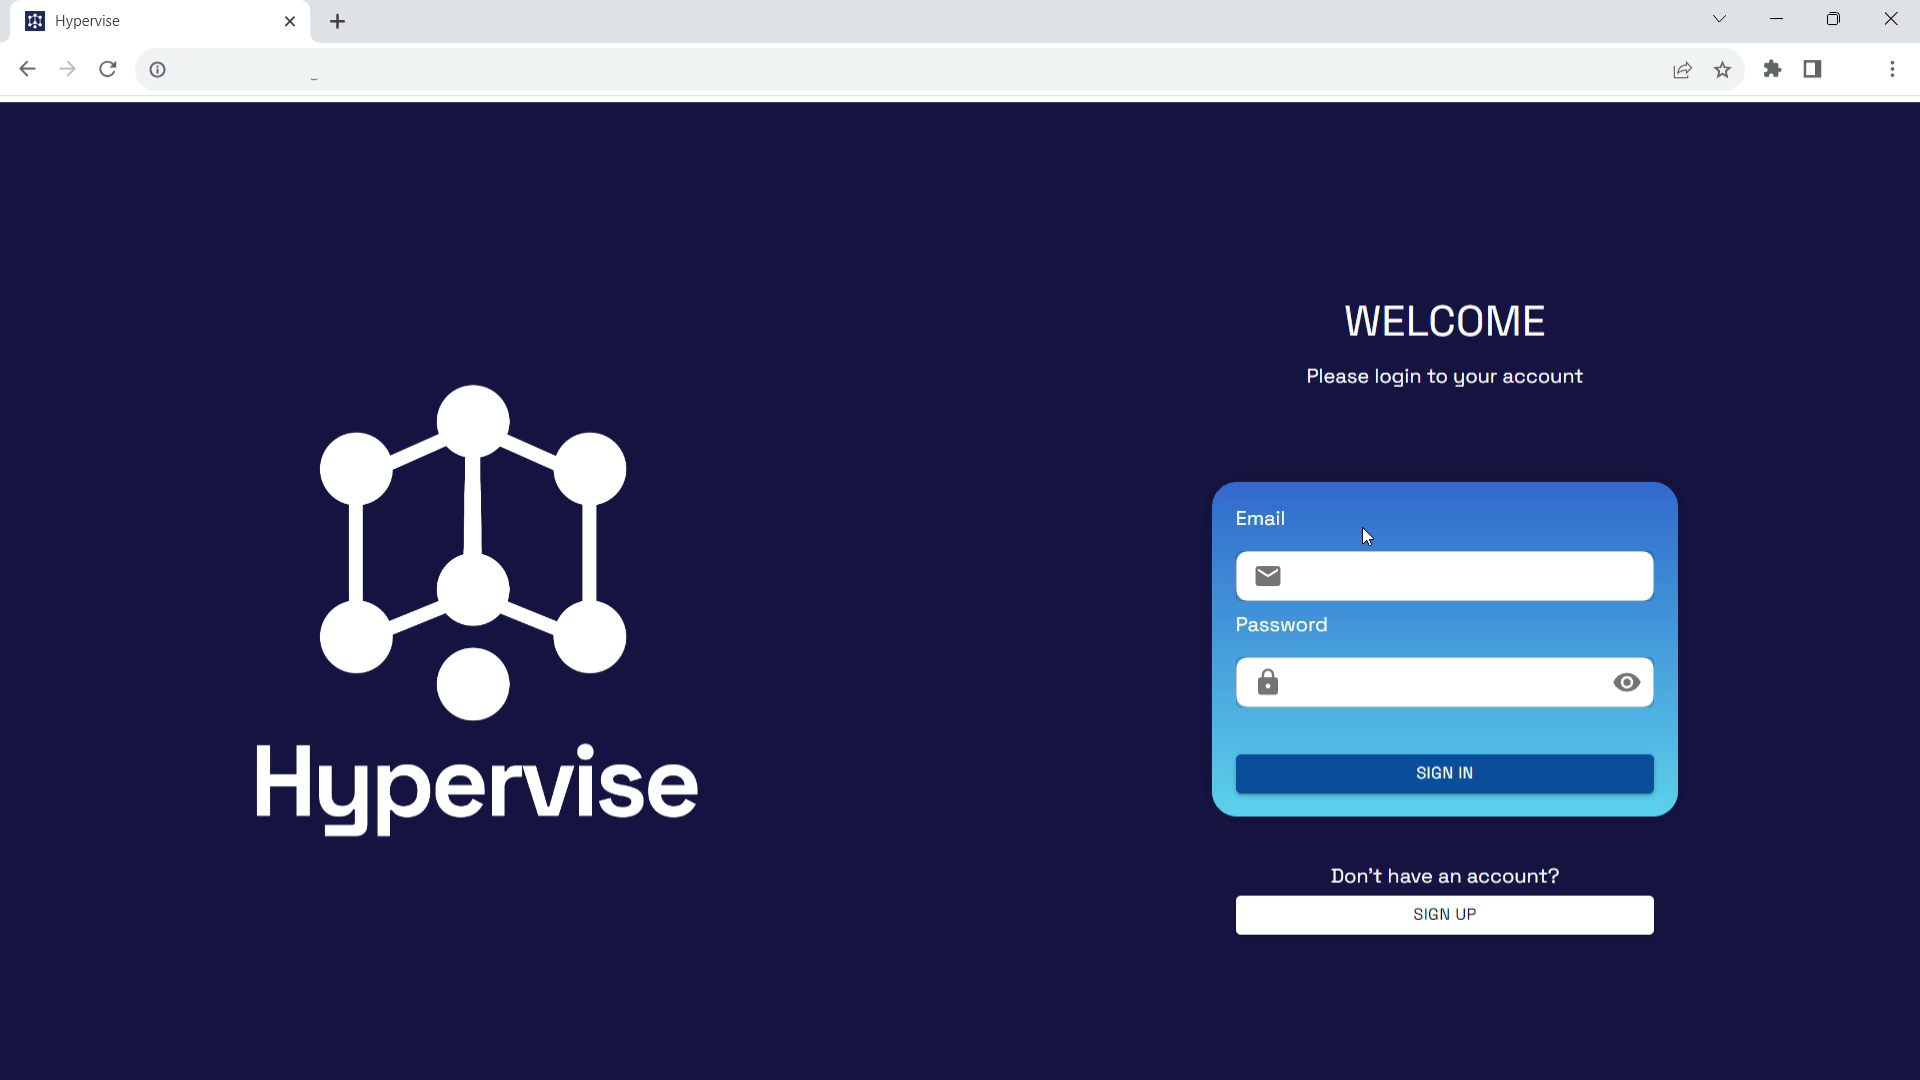Click the Hypervise logo graphic
Screen dimensions: 1920x1080
[473, 552]
